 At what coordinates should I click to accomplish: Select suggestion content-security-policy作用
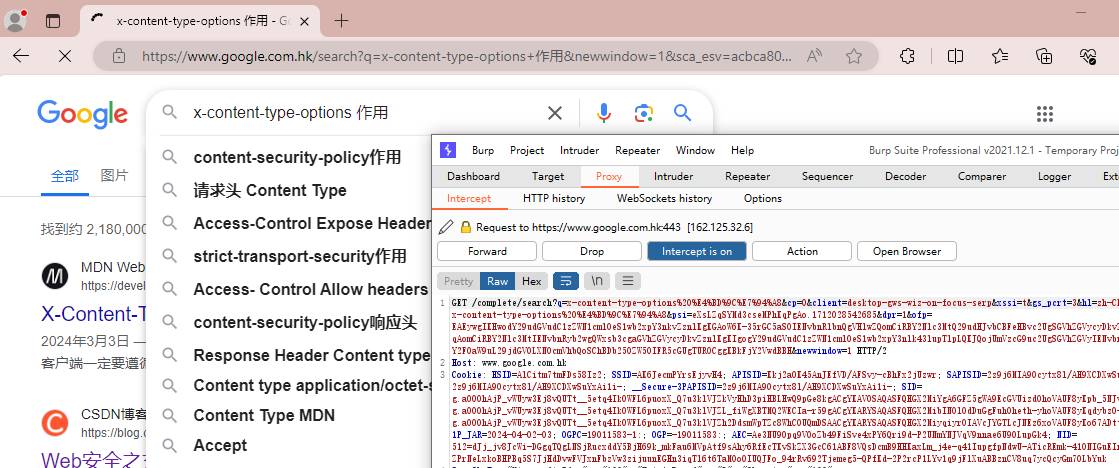[298, 158]
